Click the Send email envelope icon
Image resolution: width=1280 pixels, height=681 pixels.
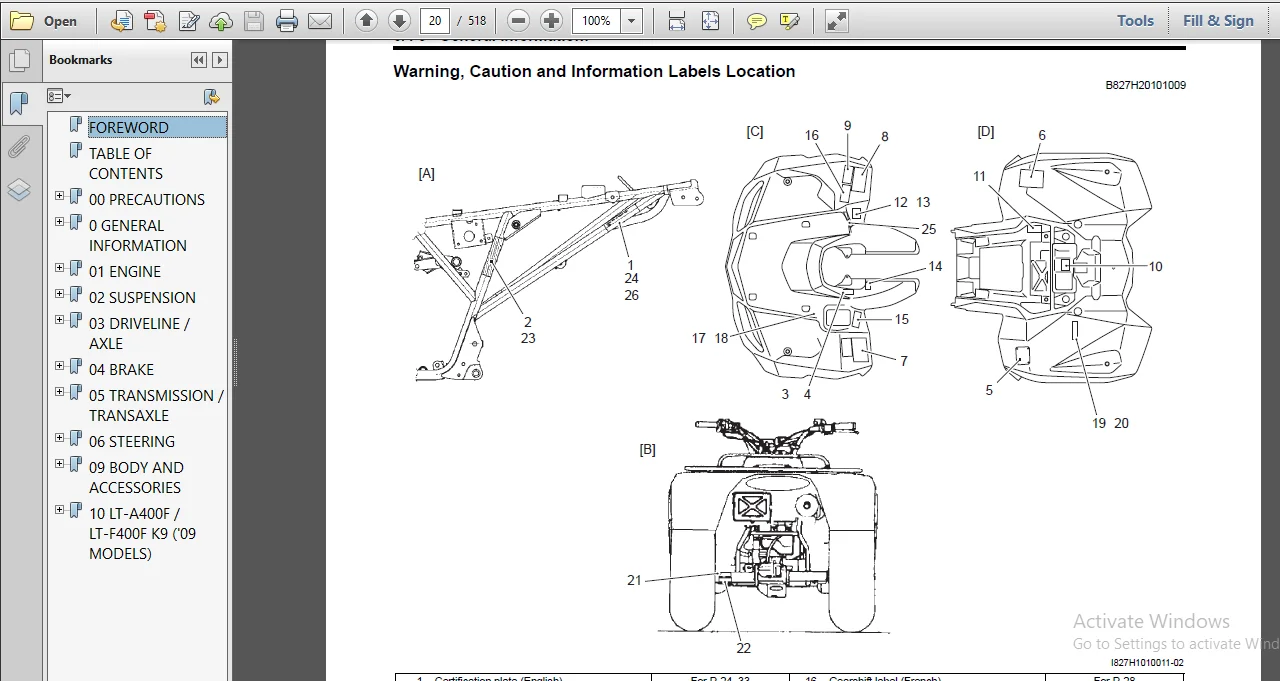coord(320,20)
